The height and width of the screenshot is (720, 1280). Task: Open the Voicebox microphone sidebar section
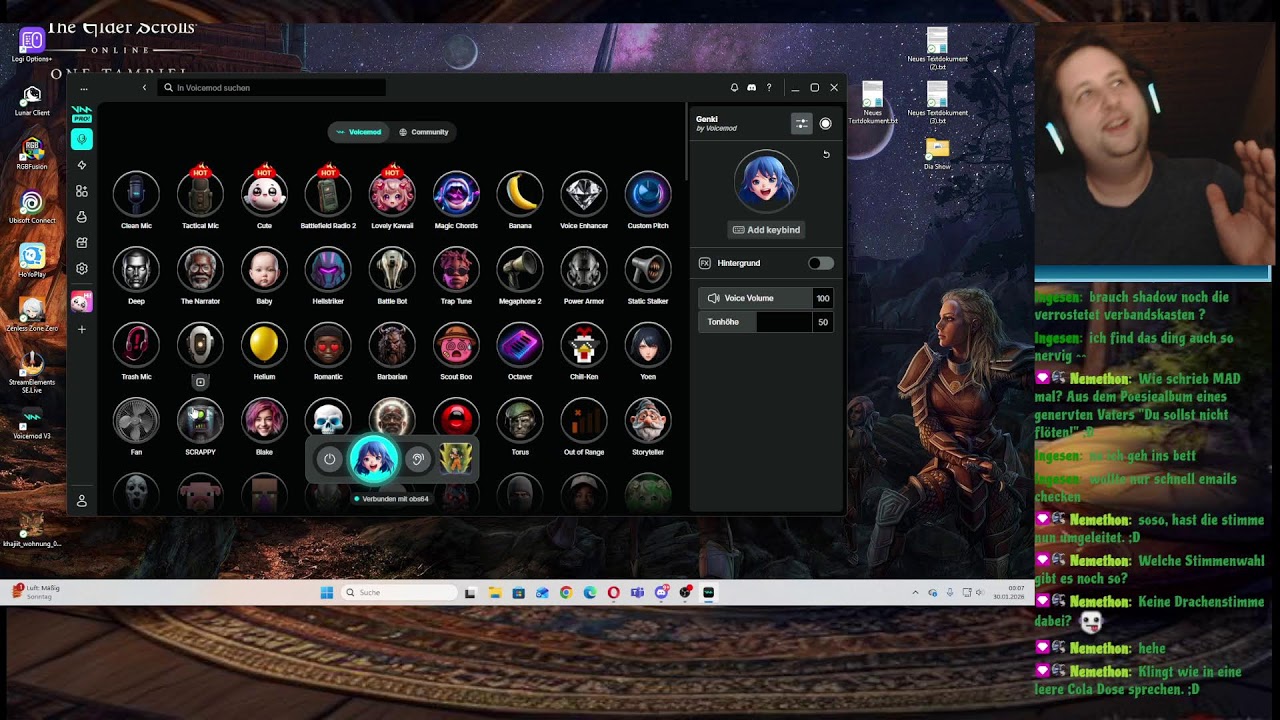pos(82,139)
